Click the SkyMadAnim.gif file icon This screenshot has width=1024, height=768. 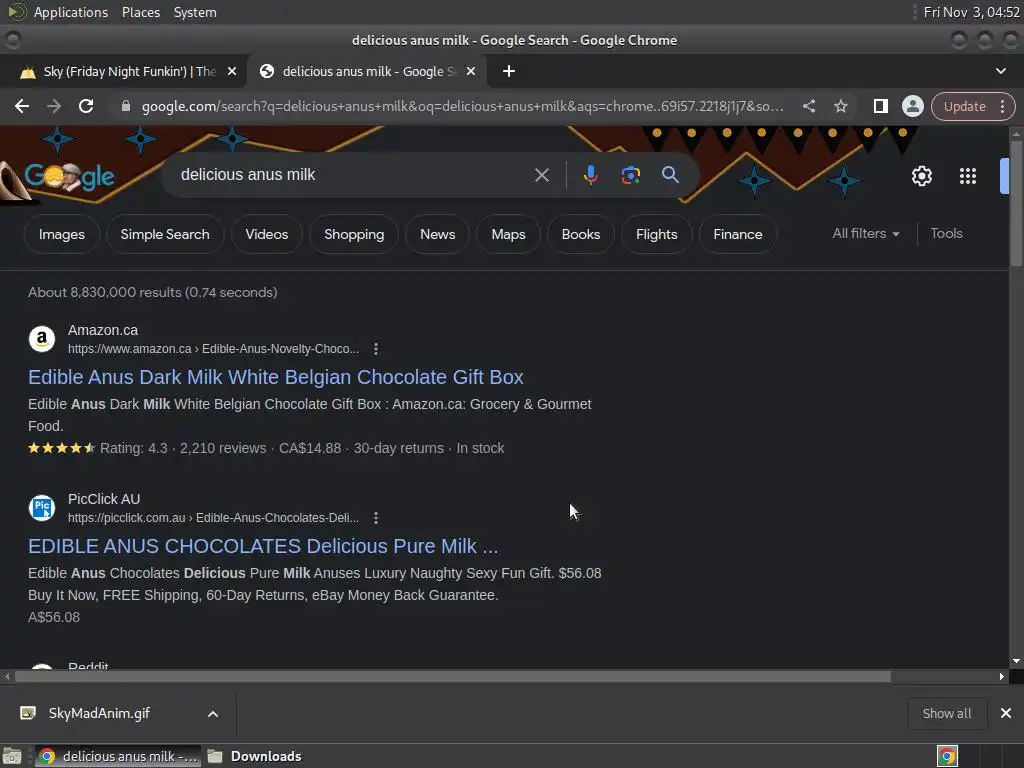pyautogui.click(x=28, y=712)
